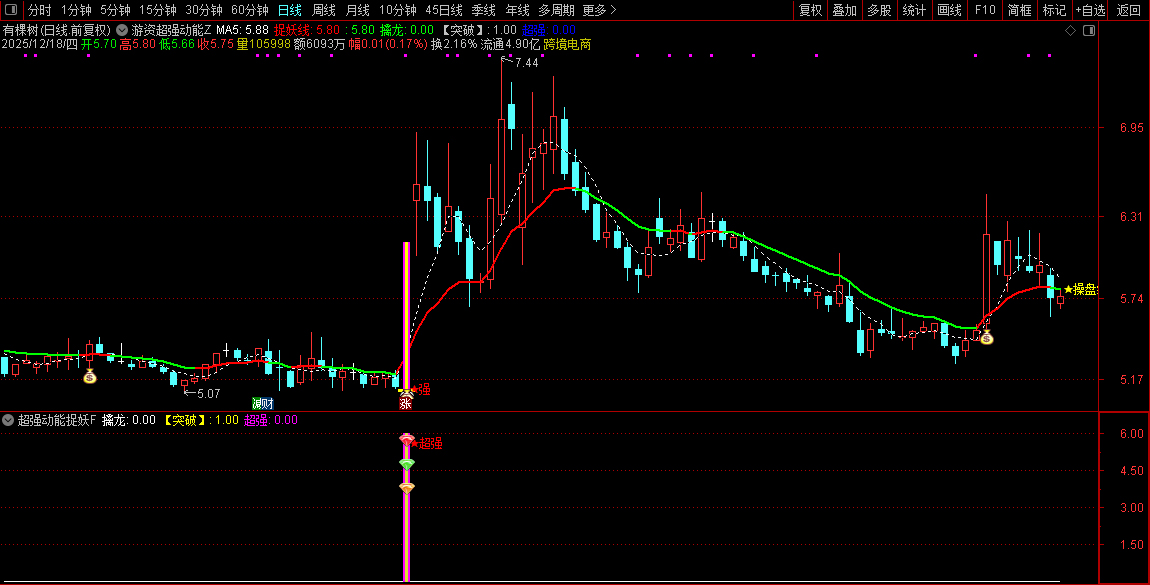This screenshot has height=585, width=1150.
Task: Click the red diamond 超强 icon in sub-chart
Action: click(407, 440)
